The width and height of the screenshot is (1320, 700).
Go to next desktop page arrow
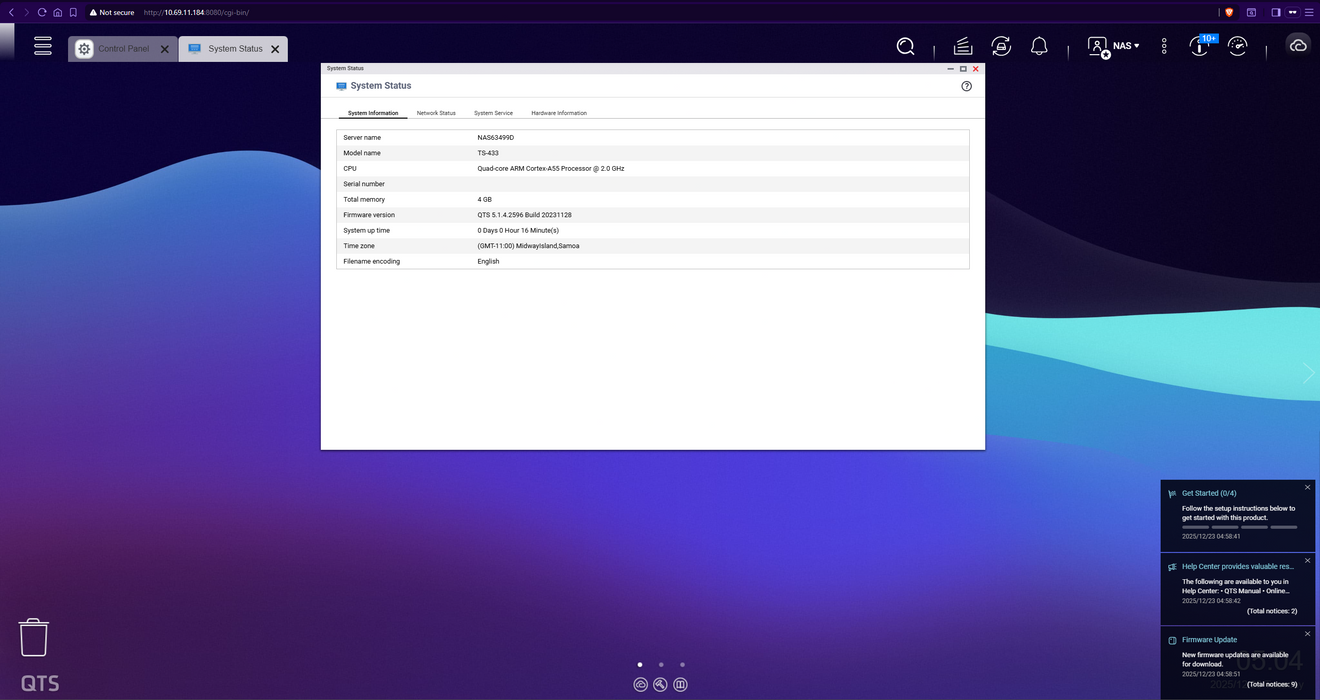[1308, 373]
